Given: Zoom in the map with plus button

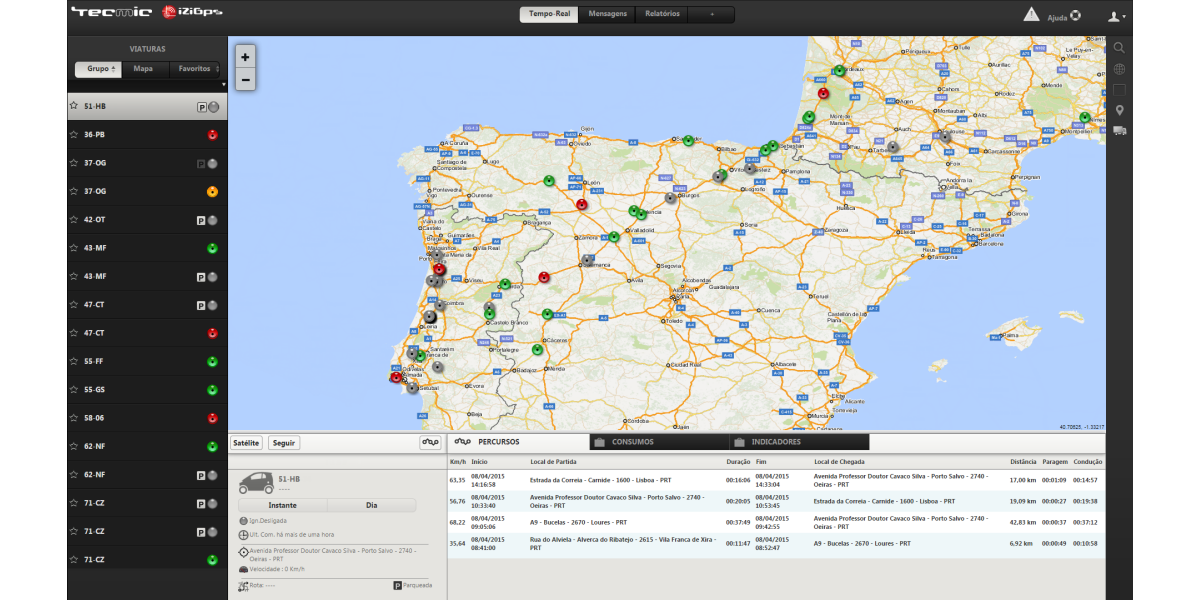Looking at the screenshot, I should click(x=245, y=58).
